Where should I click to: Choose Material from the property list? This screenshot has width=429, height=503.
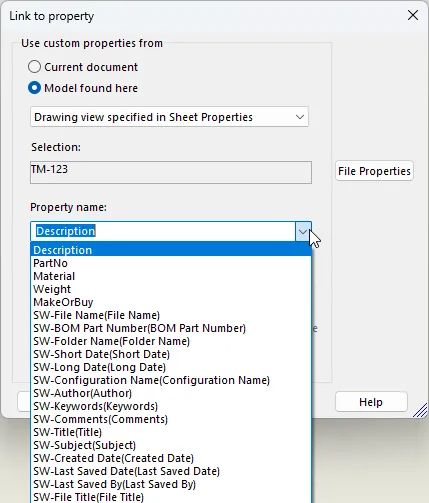coord(171,276)
